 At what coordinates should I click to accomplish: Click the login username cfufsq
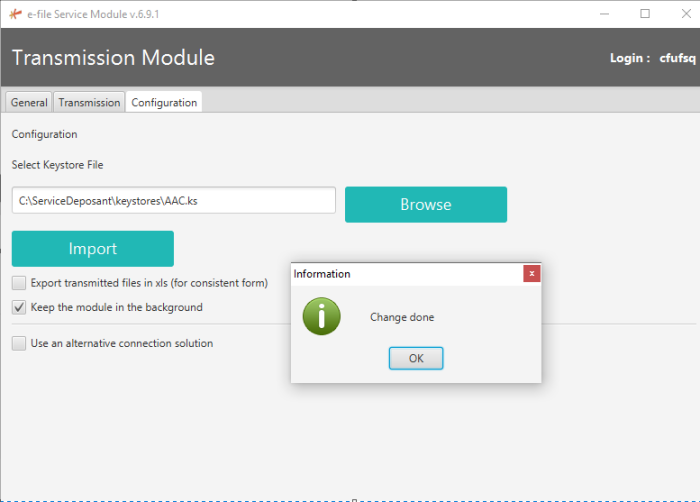pyautogui.click(x=677, y=58)
